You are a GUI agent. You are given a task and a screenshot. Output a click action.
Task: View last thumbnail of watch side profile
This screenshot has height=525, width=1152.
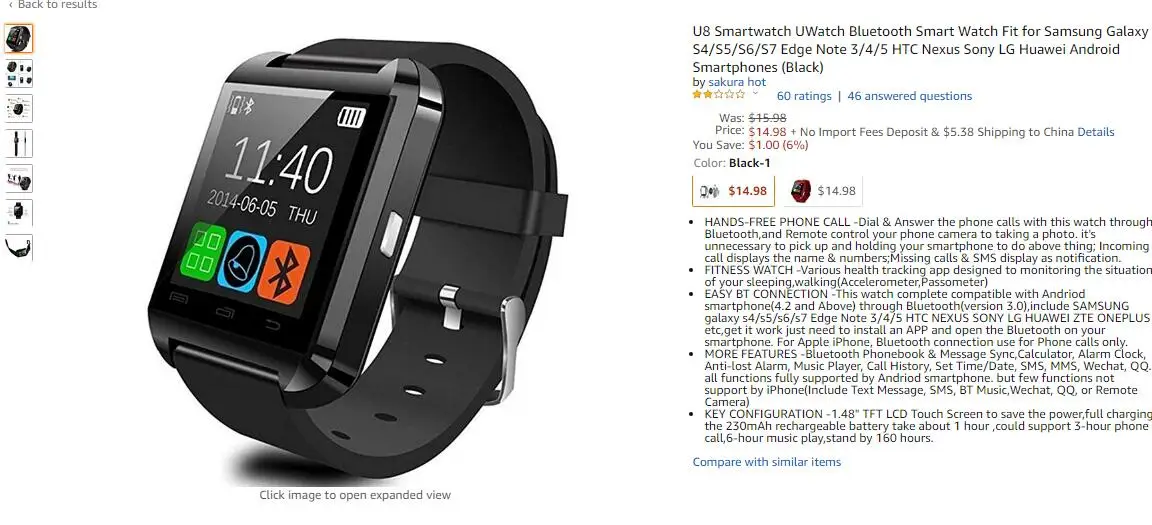[x=18, y=247]
